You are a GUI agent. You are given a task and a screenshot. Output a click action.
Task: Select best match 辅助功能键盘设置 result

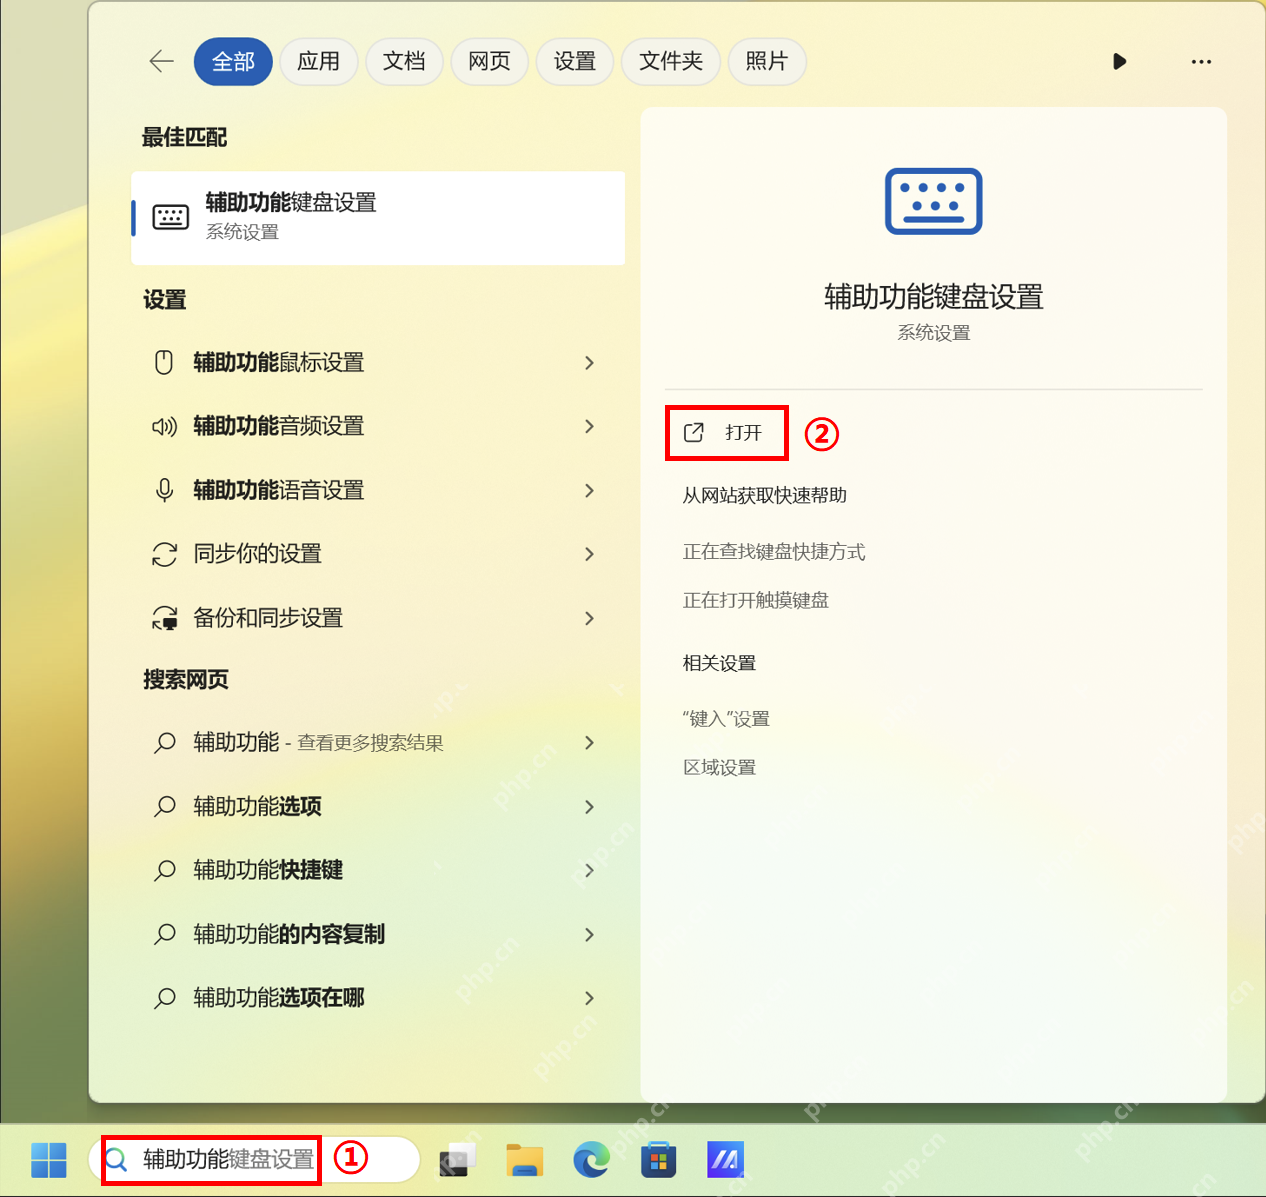[x=378, y=217]
